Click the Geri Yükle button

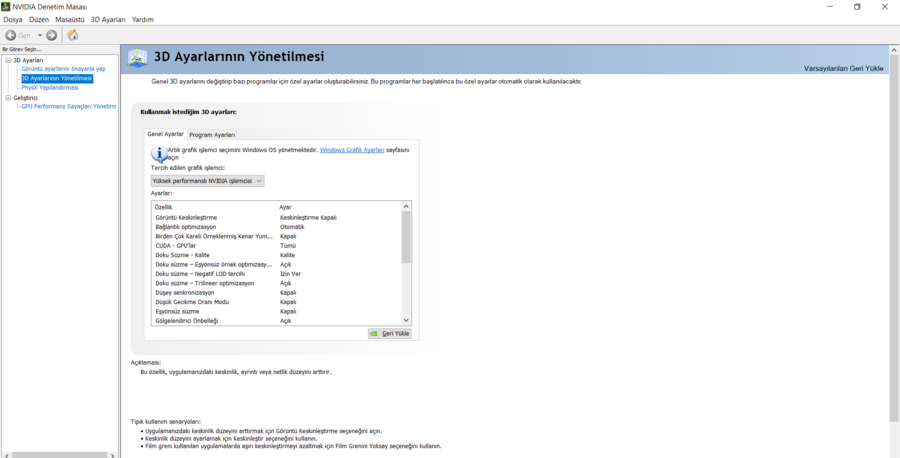(x=390, y=333)
